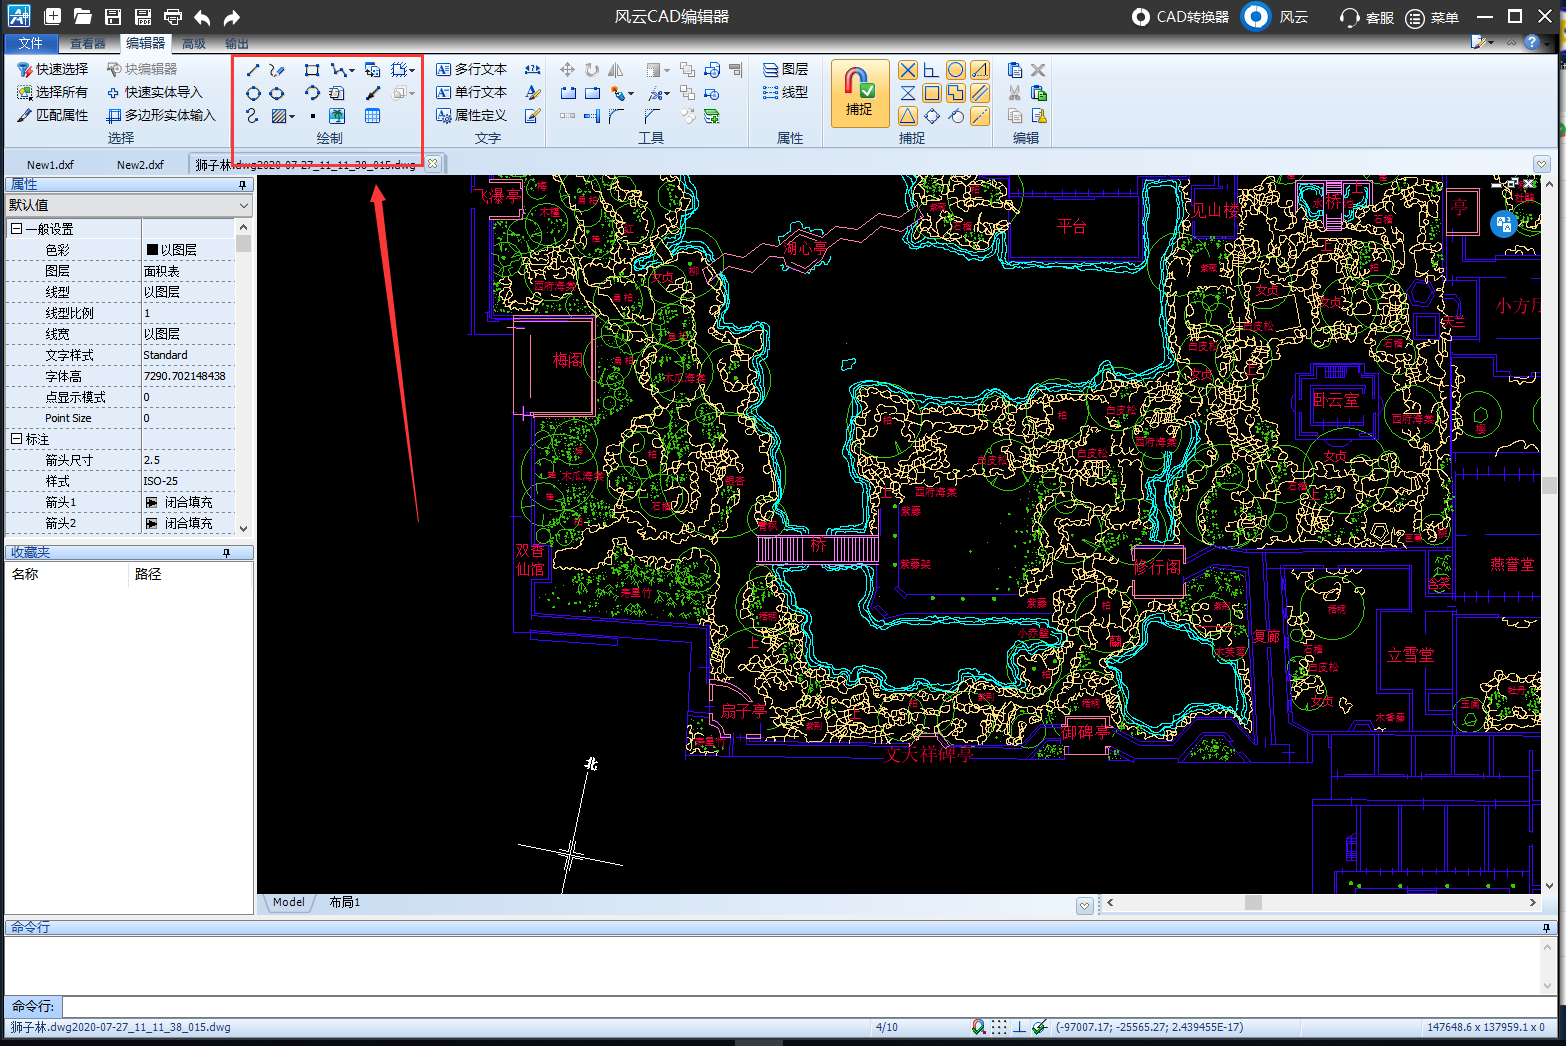Switch to the 查看器 ribbon tab
This screenshot has width=1566, height=1046.
[x=88, y=43]
